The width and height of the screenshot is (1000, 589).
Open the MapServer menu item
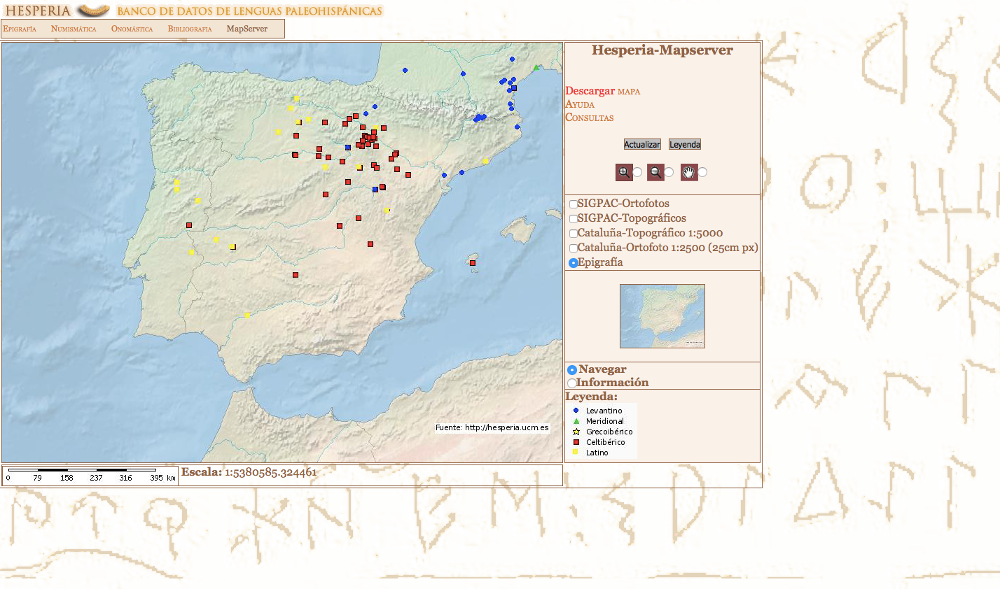coord(247,29)
